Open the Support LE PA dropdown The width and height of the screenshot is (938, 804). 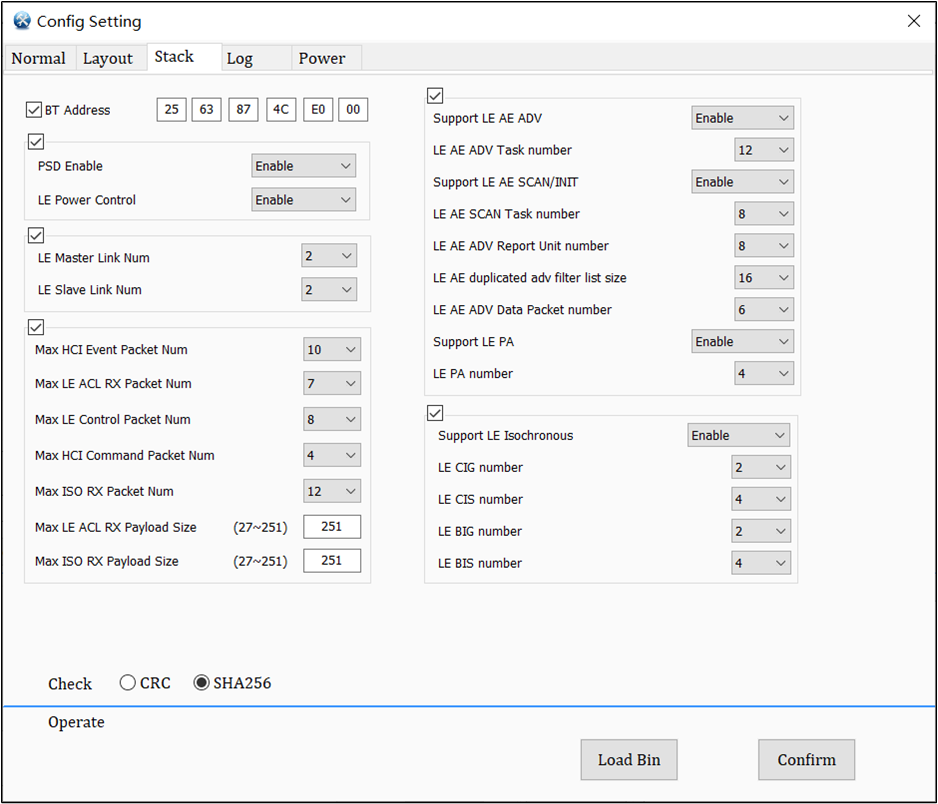pyautogui.click(x=742, y=341)
